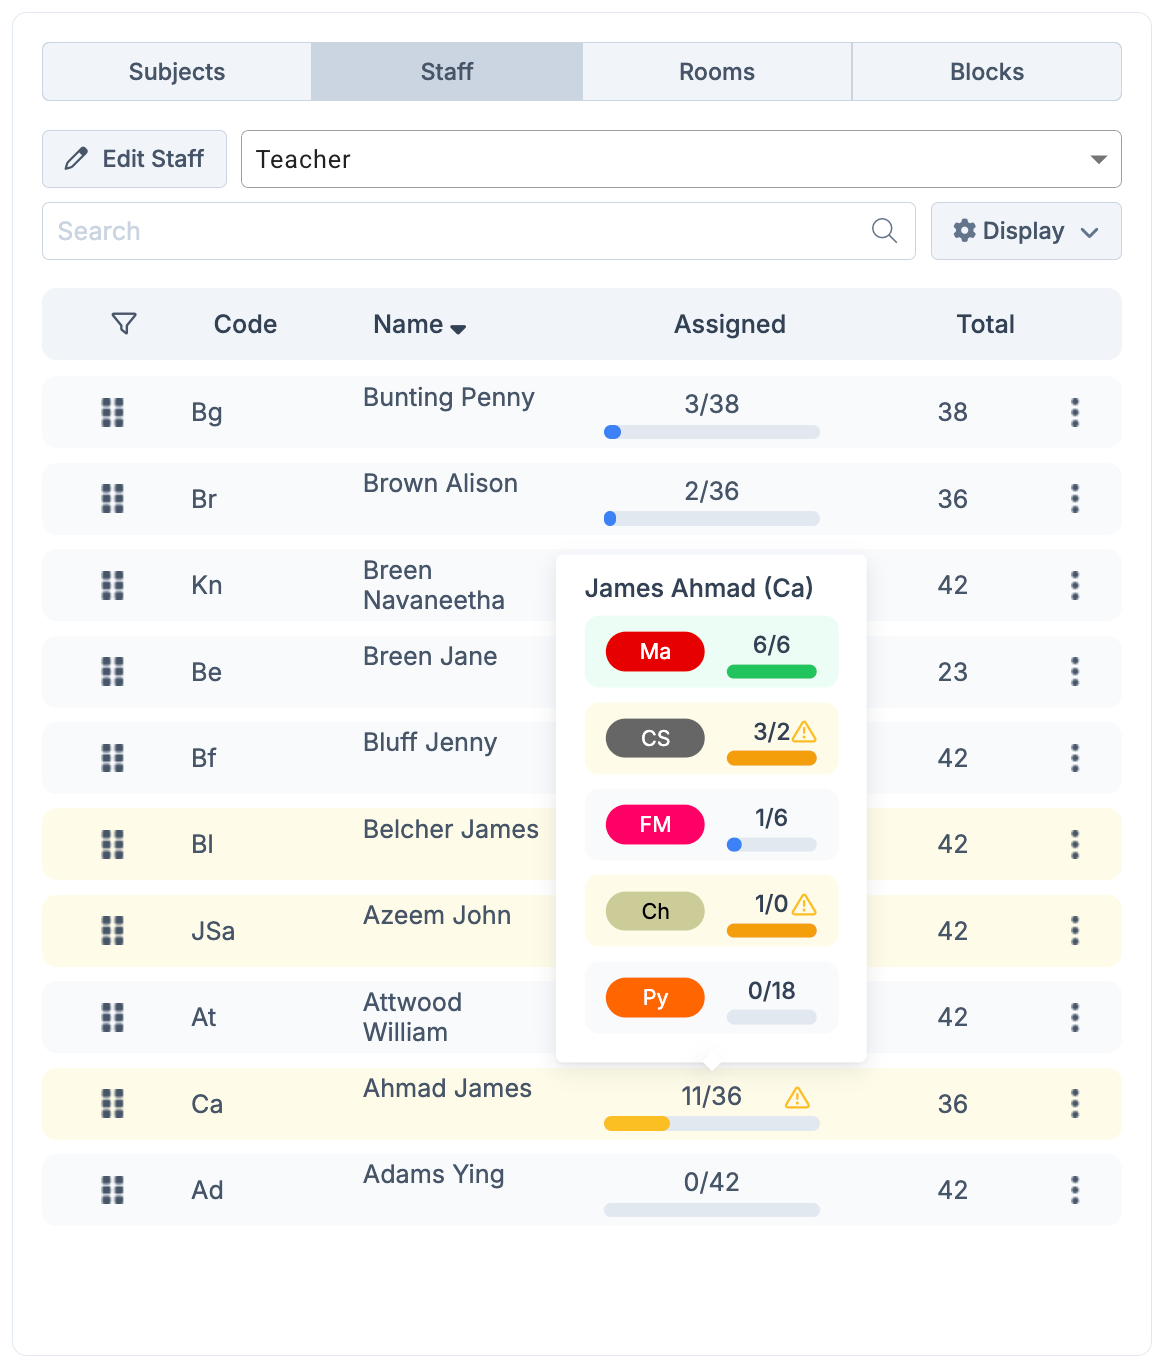Open the Blocks tab
Image resolution: width=1160 pixels, height=1364 pixels.
click(x=986, y=72)
